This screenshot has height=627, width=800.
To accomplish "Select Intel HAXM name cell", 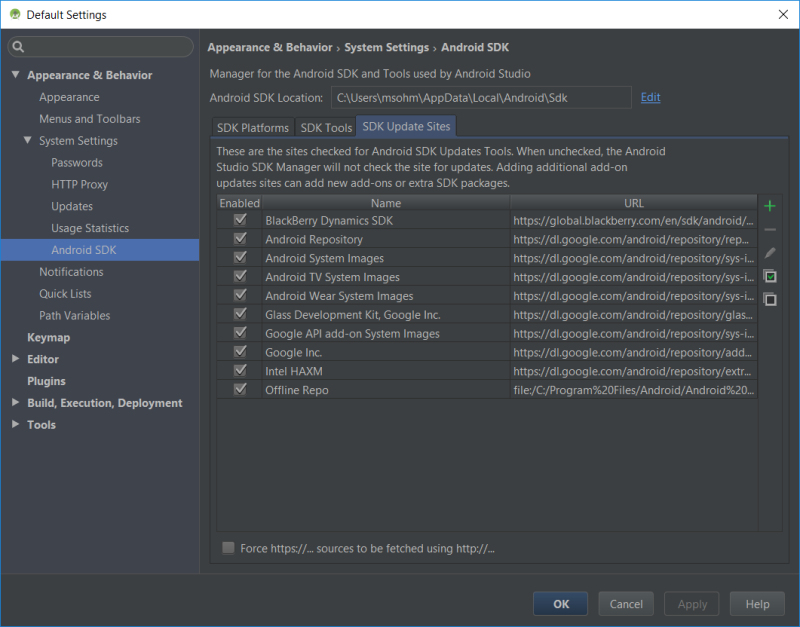I will click(386, 371).
